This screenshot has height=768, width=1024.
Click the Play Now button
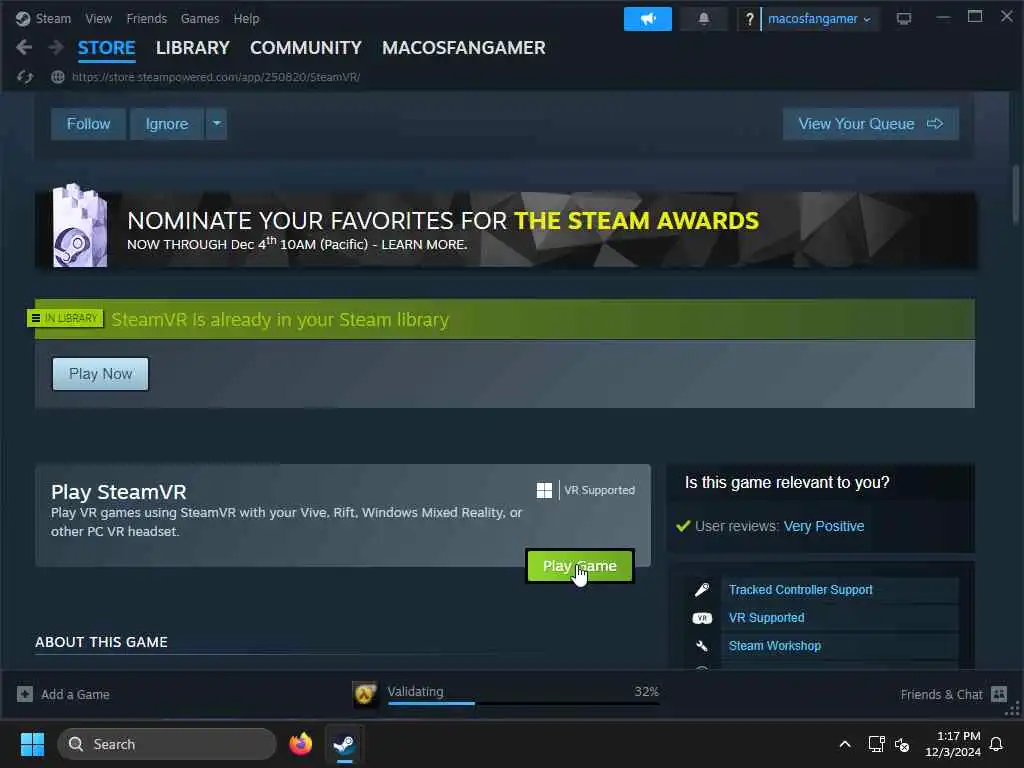coord(101,374)
